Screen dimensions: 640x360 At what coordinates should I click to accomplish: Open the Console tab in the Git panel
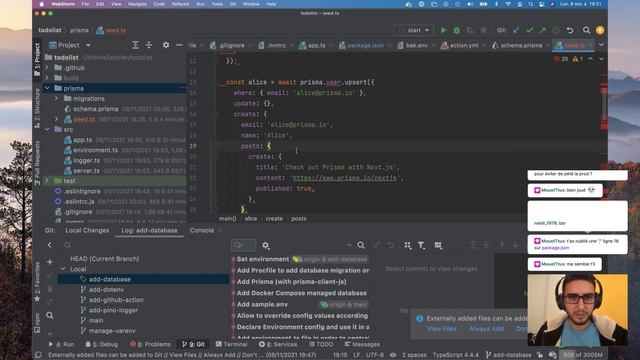click(x=202, y=230)
